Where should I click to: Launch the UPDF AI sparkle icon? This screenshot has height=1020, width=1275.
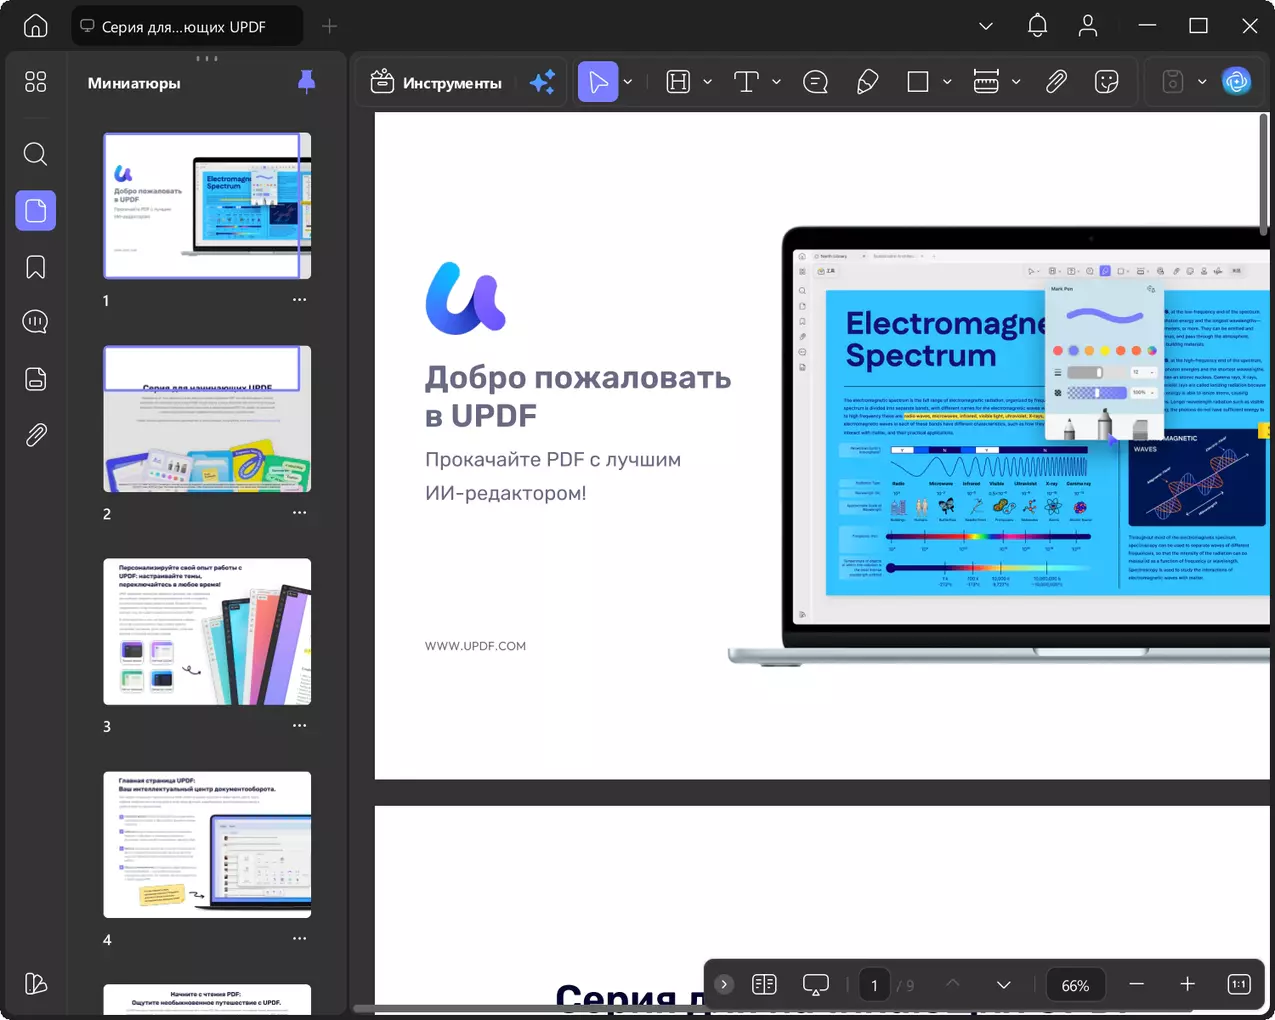542,83
